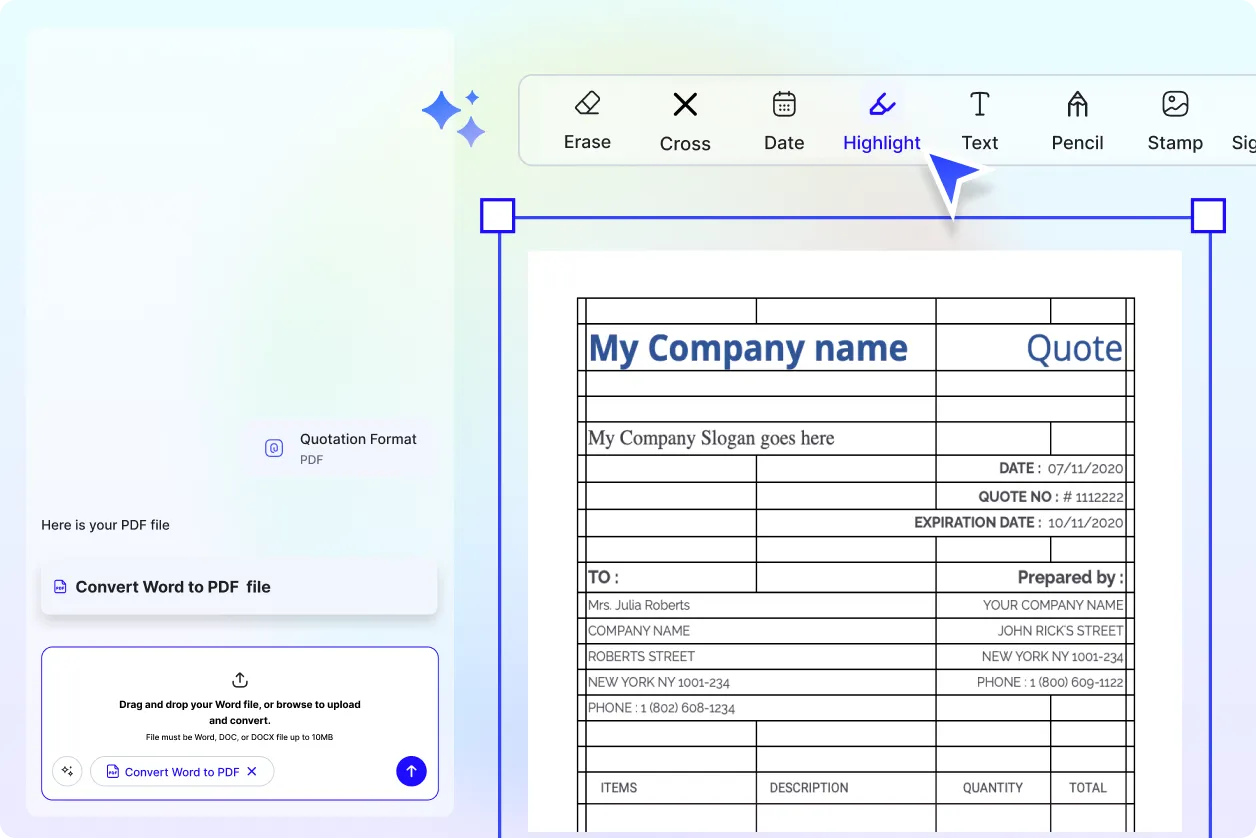The height and width of the screenshot is (838, 1256).
Task: Select the Highlight tool
Action: [881, 120]
